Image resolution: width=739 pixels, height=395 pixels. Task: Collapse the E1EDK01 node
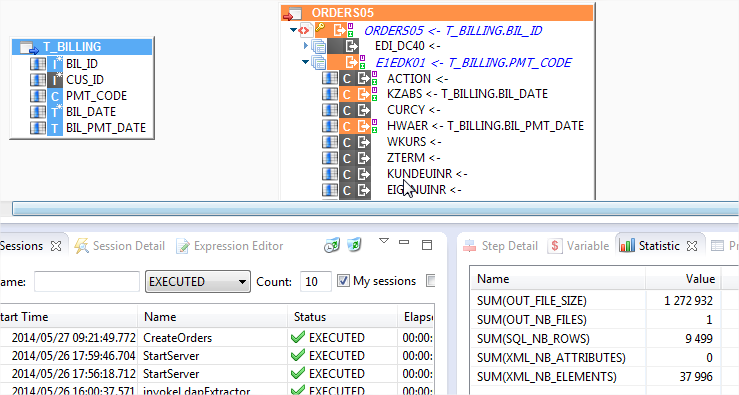[x=305, y=62]
